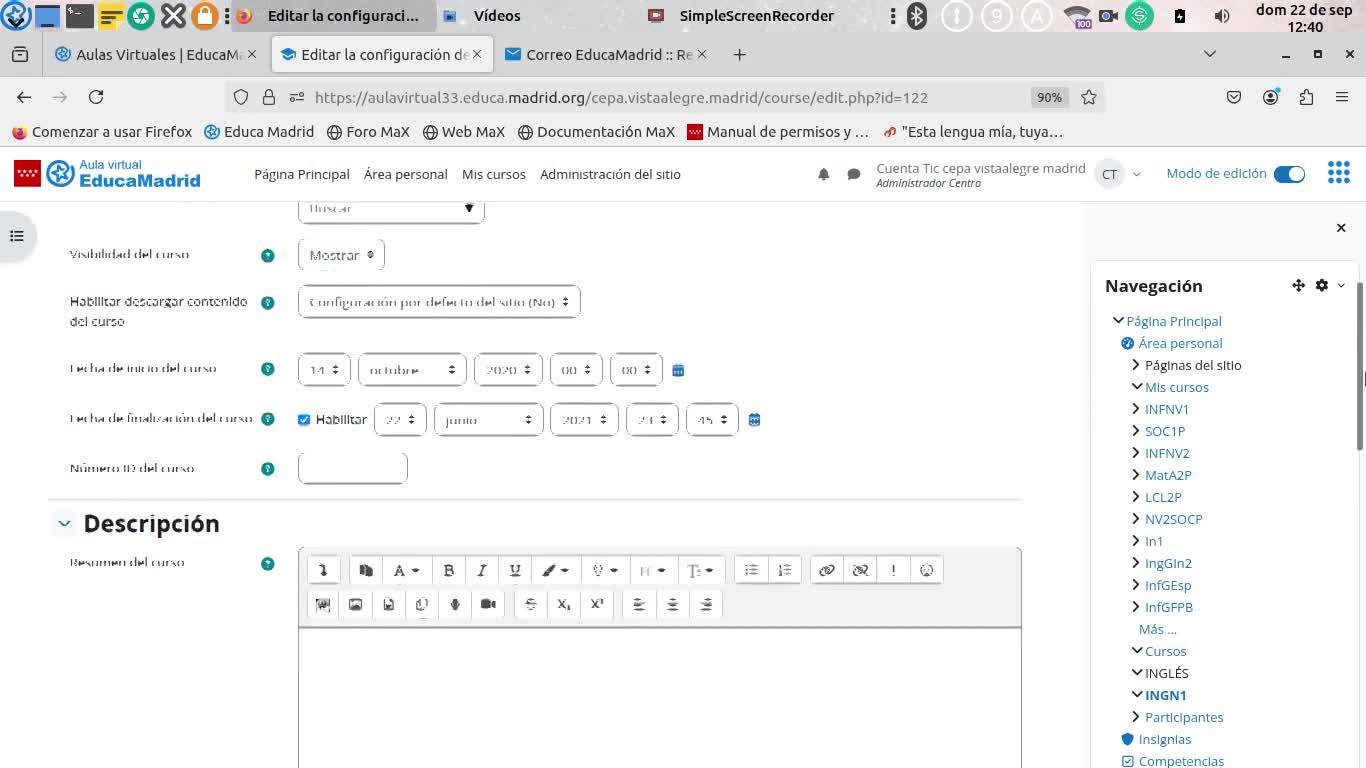Open the messaging chat bubble icon

click(x=854, y=174)
